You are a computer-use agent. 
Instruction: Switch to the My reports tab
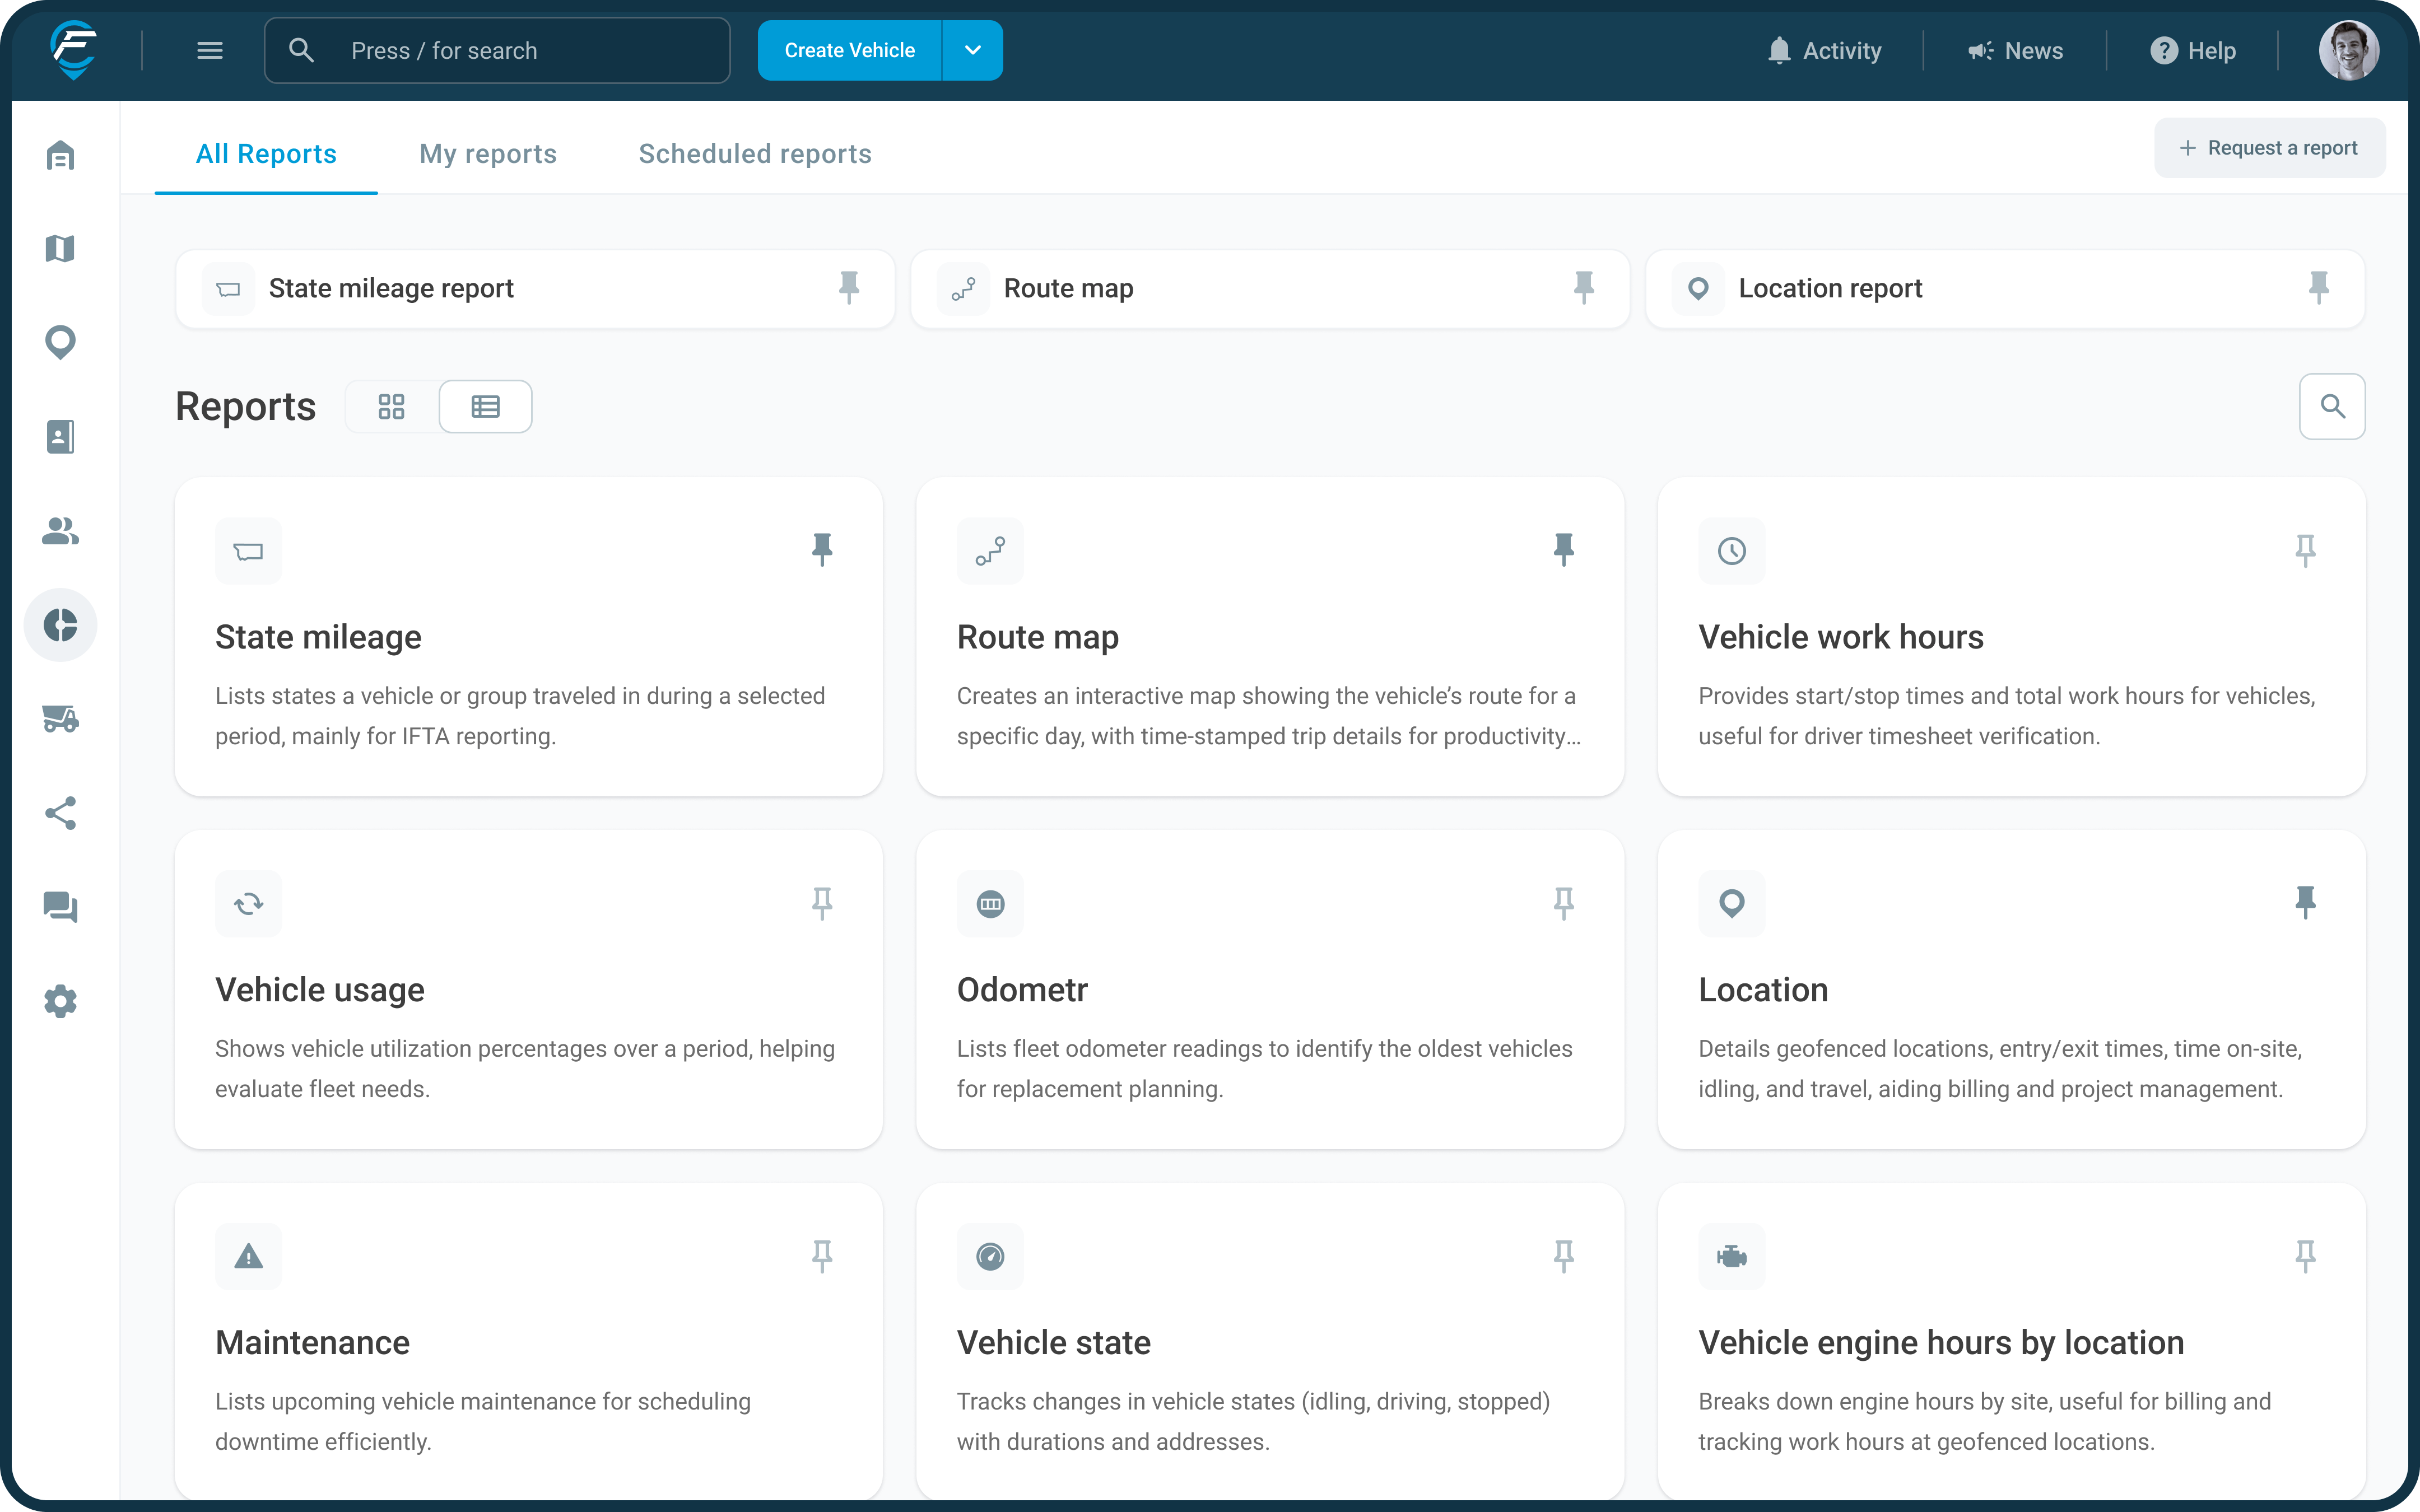pos(488,153)
